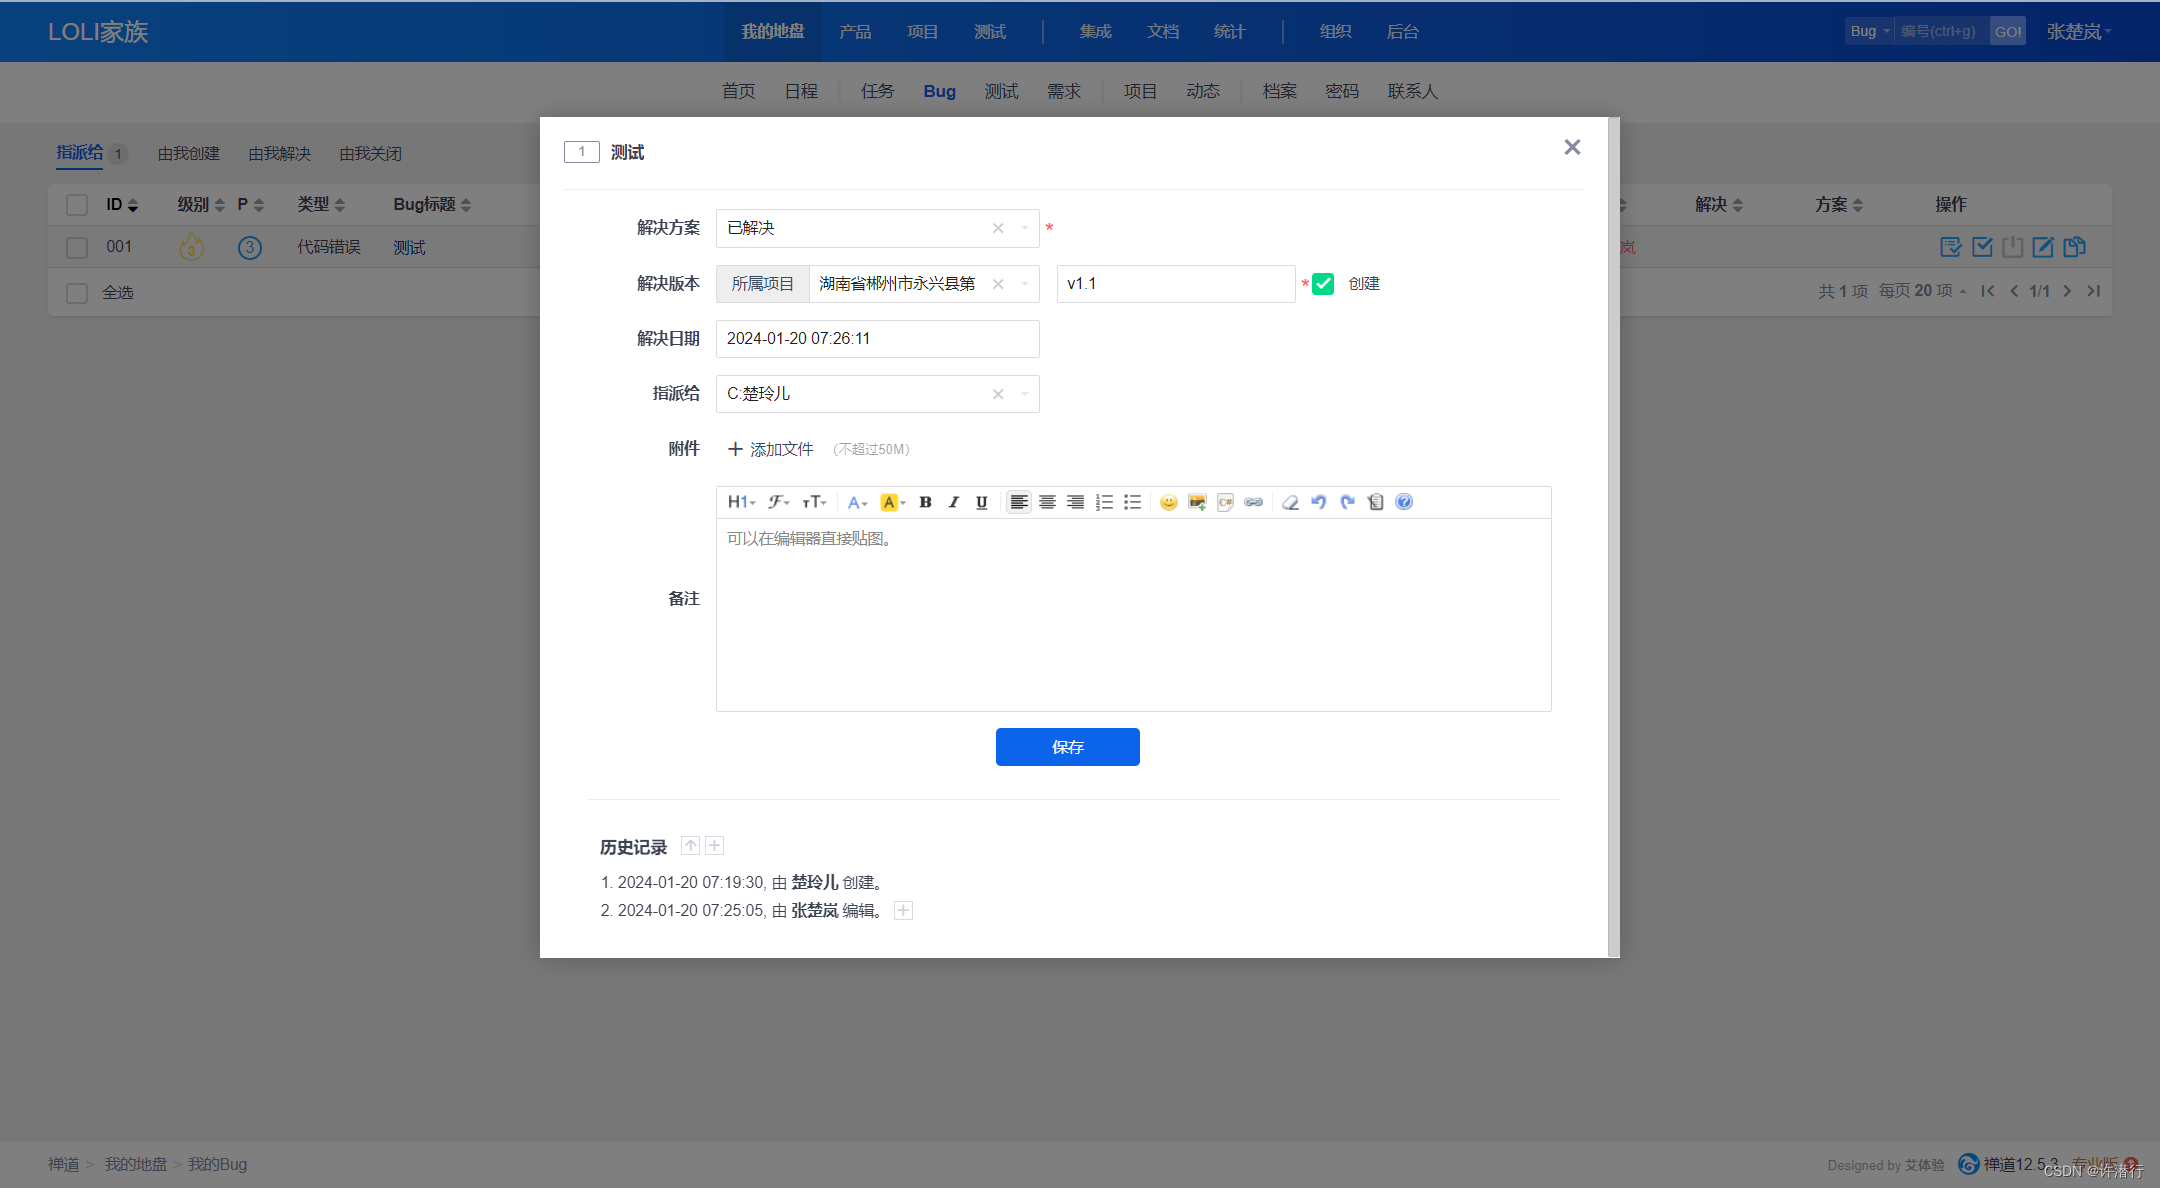Viewport: 2160px width, 1188px height.
Task: Expand all history entries with the plus icon
Action: click(714, 846)
